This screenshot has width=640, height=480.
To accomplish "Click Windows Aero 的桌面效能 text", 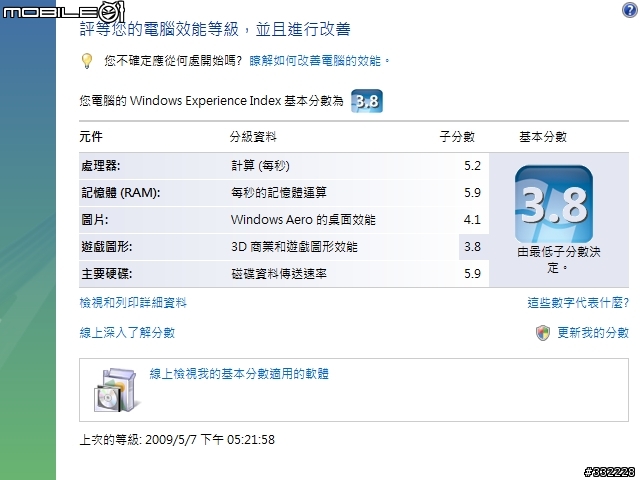I will (x=303, y=220).
